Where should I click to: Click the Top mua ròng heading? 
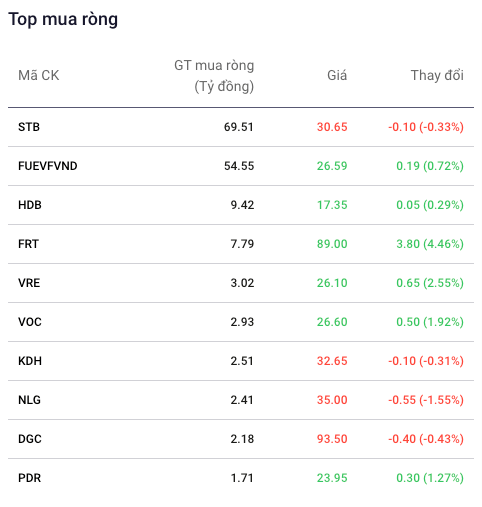point(63,19)
